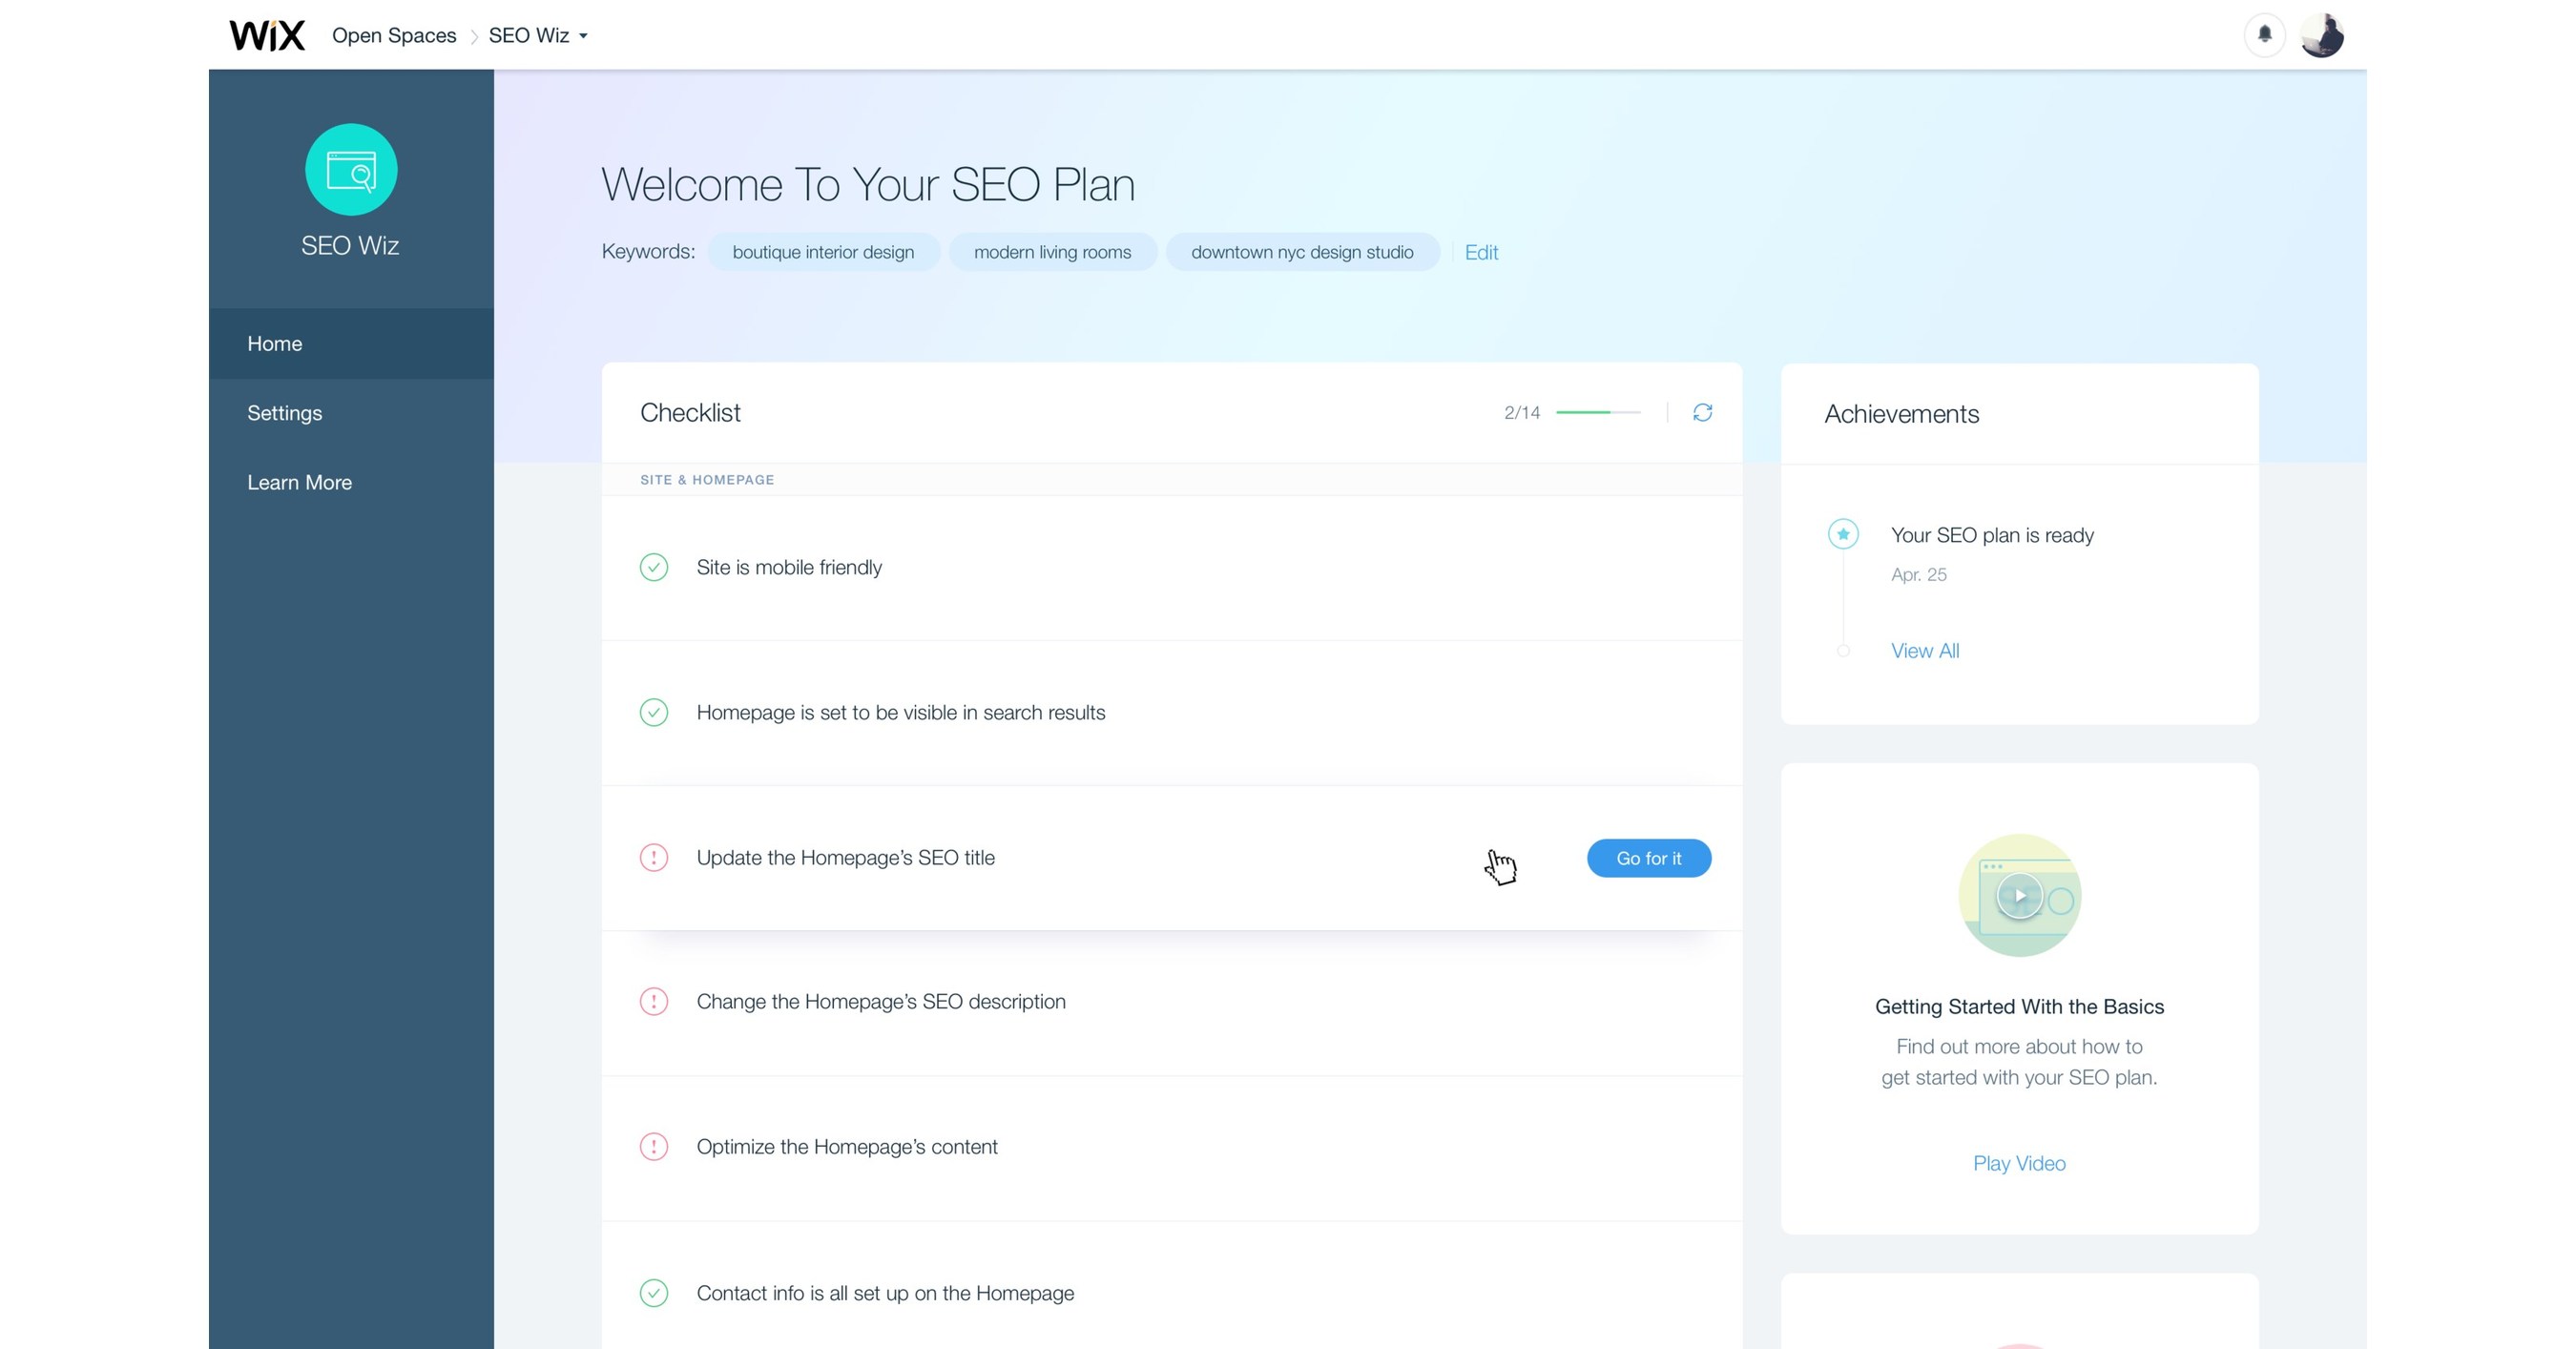Screen dimensions: 2576x1349
Task: Click the SEO Wiz sidebar logo icon
Action: click(x=351, y=170)
